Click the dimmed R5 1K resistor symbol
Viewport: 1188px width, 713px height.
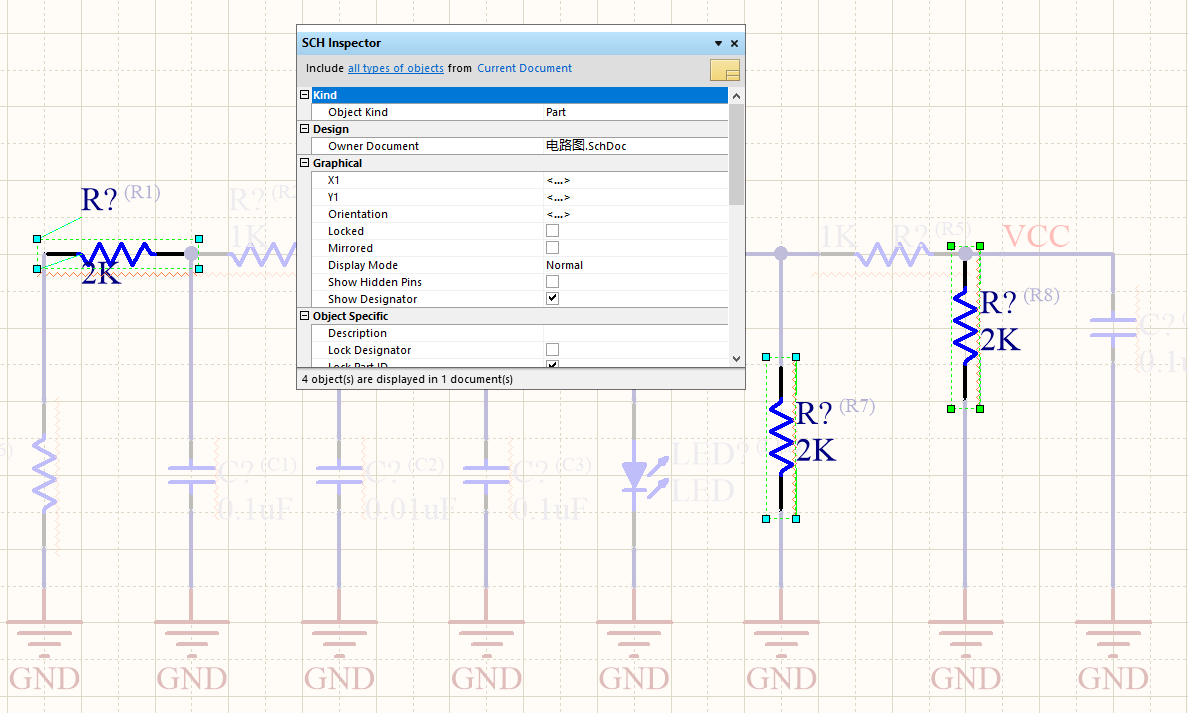pyautogui.click(x=893, y=254)
